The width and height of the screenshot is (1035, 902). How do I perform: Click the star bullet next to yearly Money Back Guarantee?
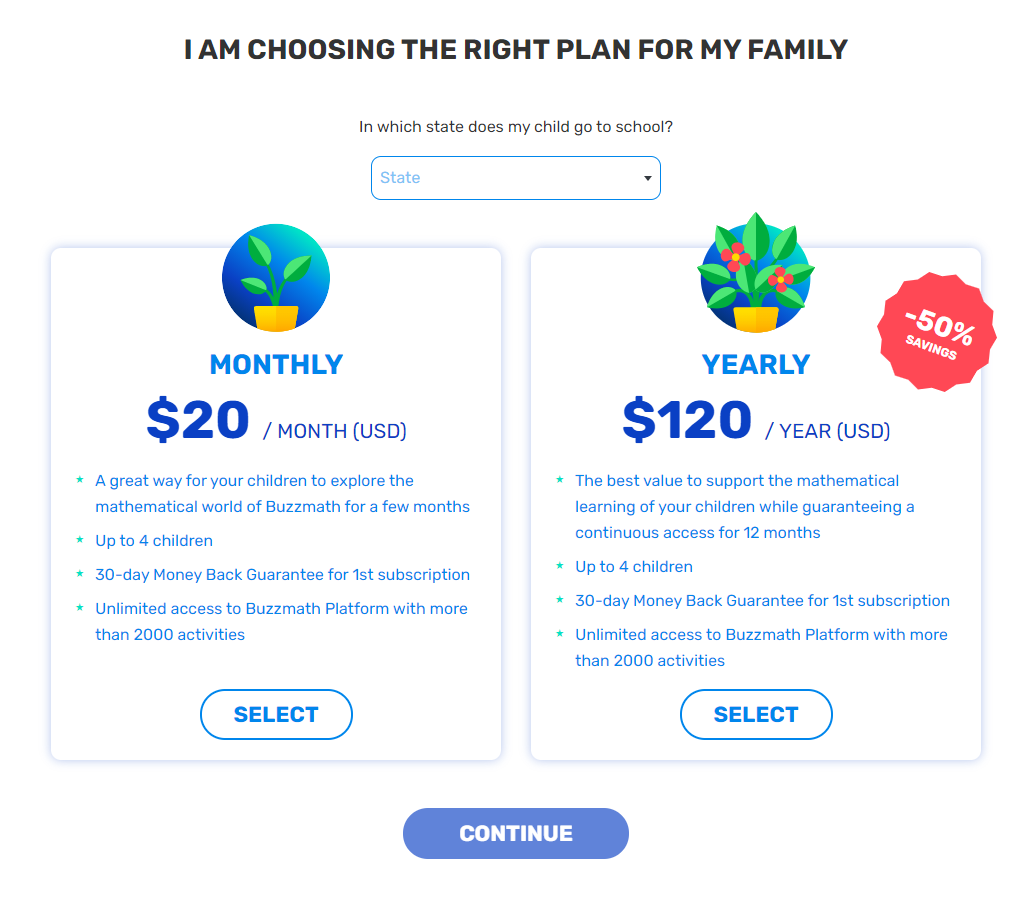560,600
